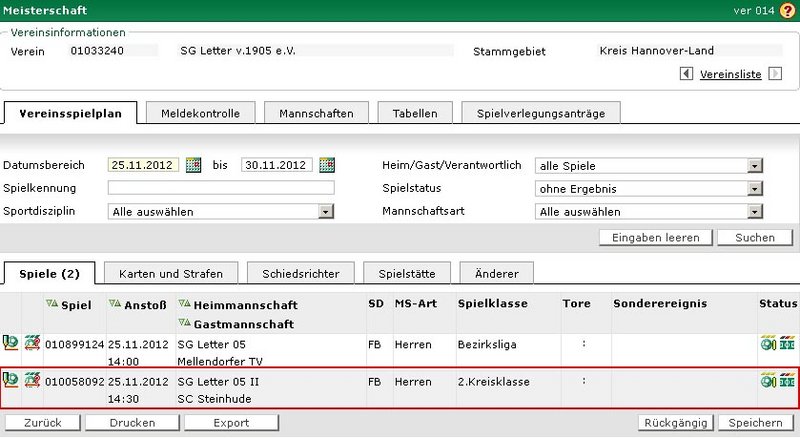Click the Vereinsliste link
This screenshot has width=800, height=438.
coord(730,74)
